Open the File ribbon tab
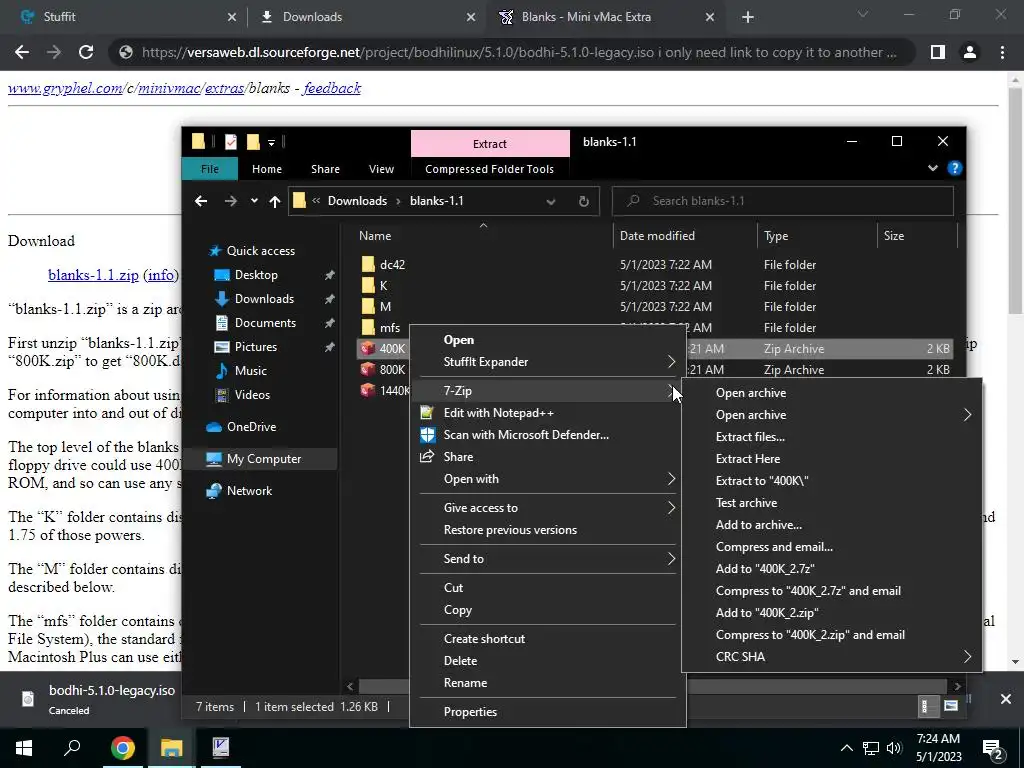Viewport: 1024px width, 768px height. click(x=210, y=169)
